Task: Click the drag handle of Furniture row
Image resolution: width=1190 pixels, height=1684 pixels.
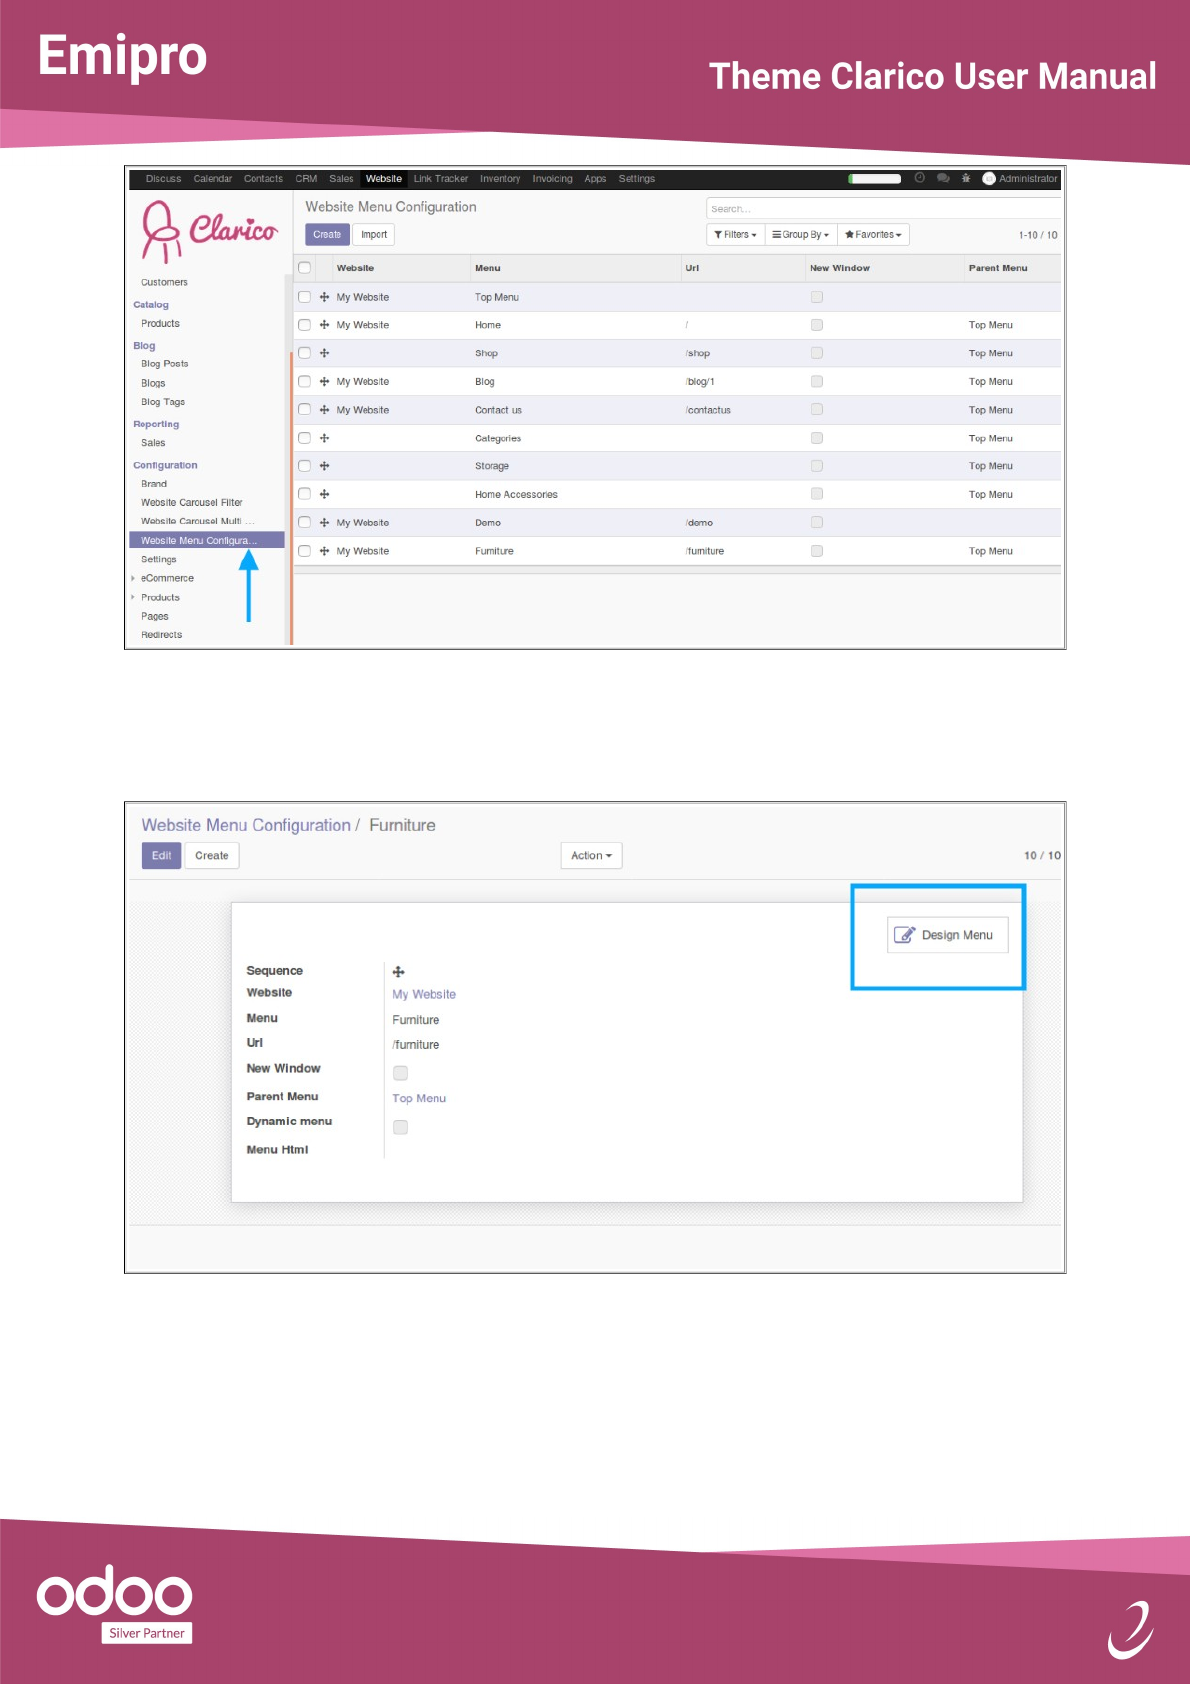Action: 324,551
